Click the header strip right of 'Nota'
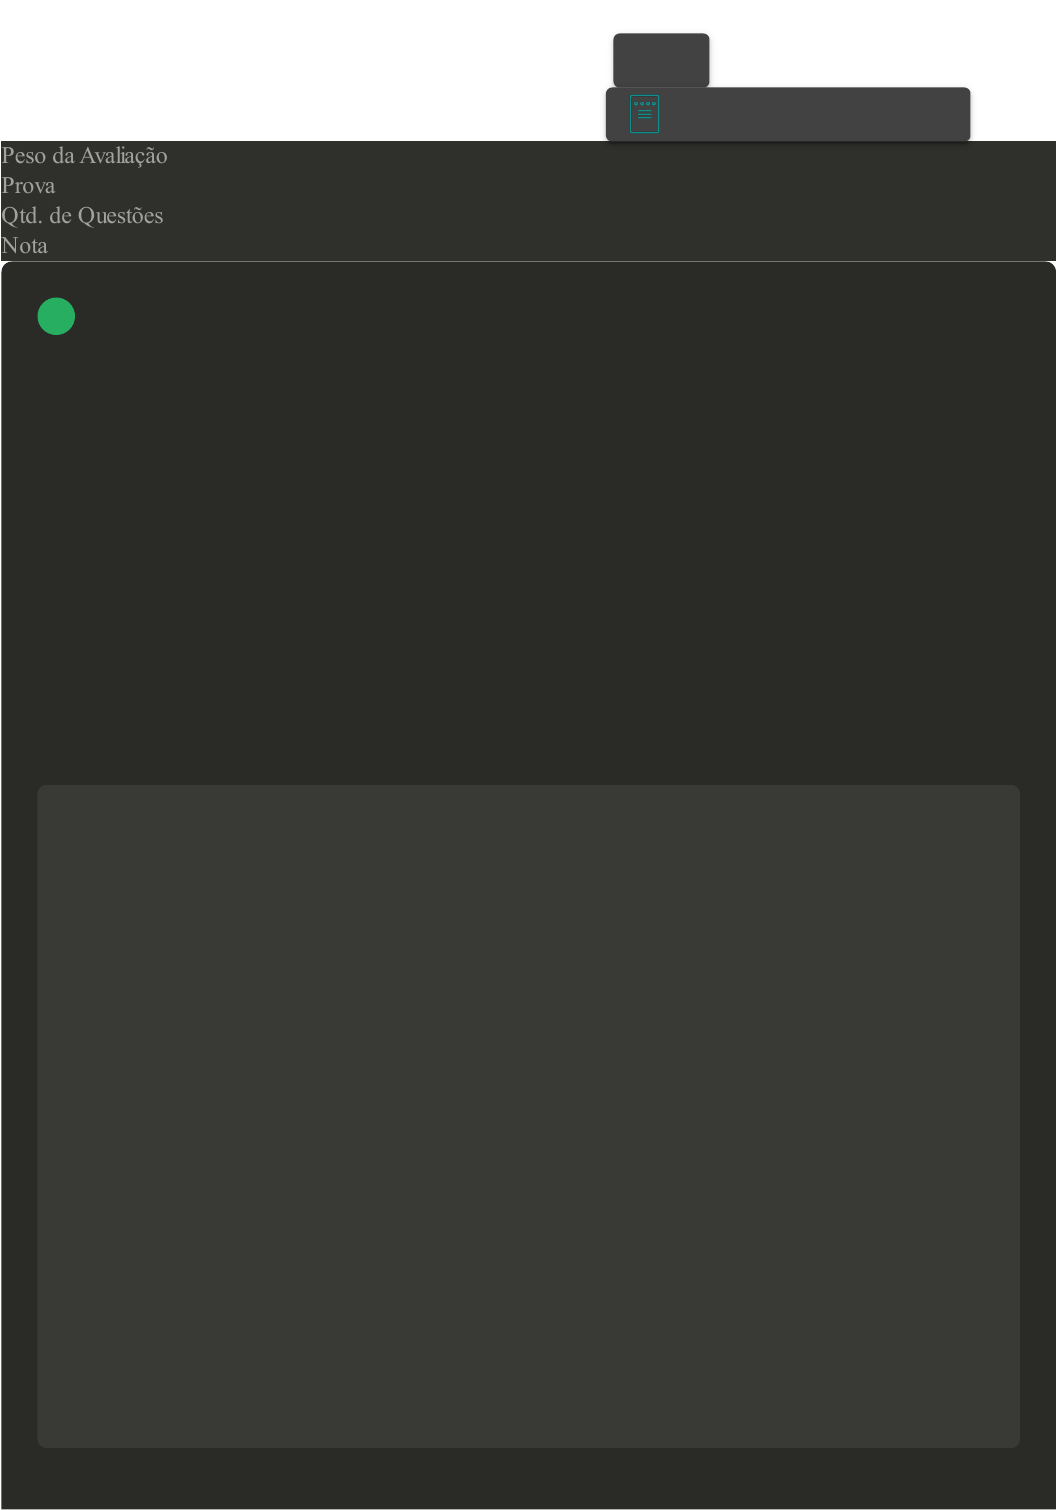 tap(550, 246)
